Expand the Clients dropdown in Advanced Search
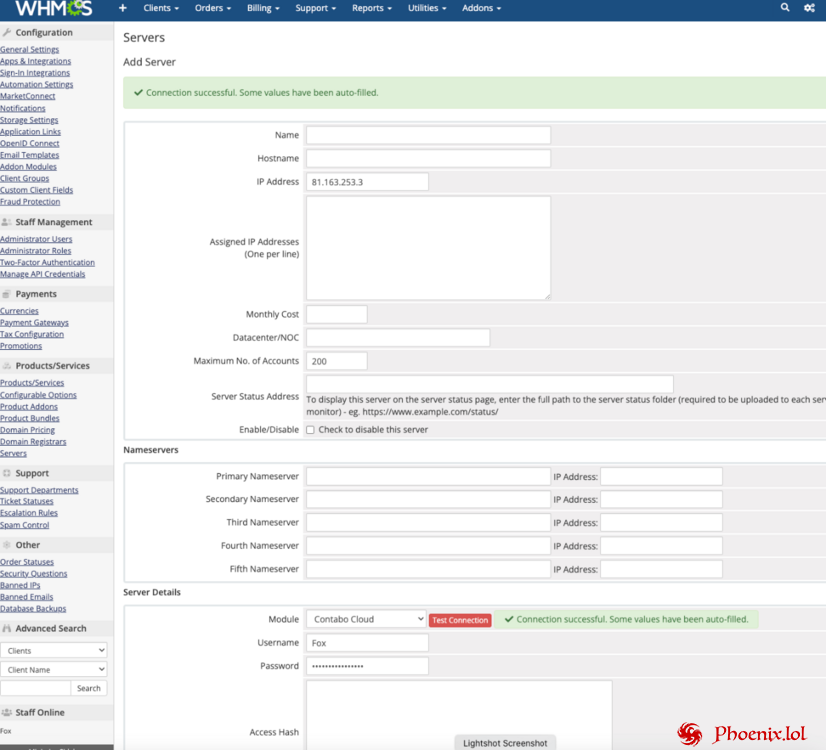826x750 pixels. pyautogui.click(x=54, y=651)
